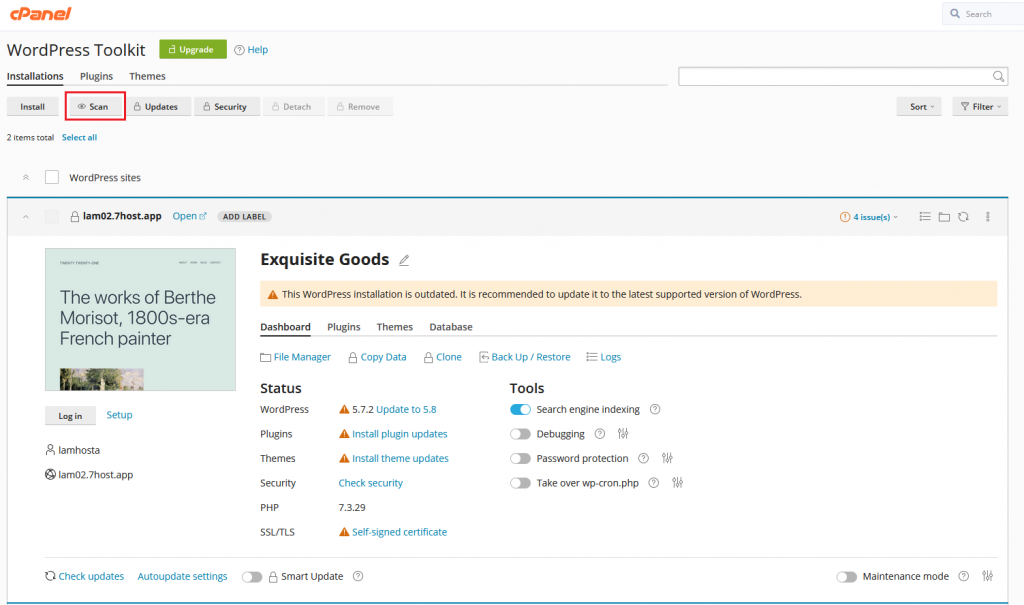This screenshot has width=1024, height=605.
Task: Open help icon for Take over wp-cron.php
Action: [x=654, y=483]
